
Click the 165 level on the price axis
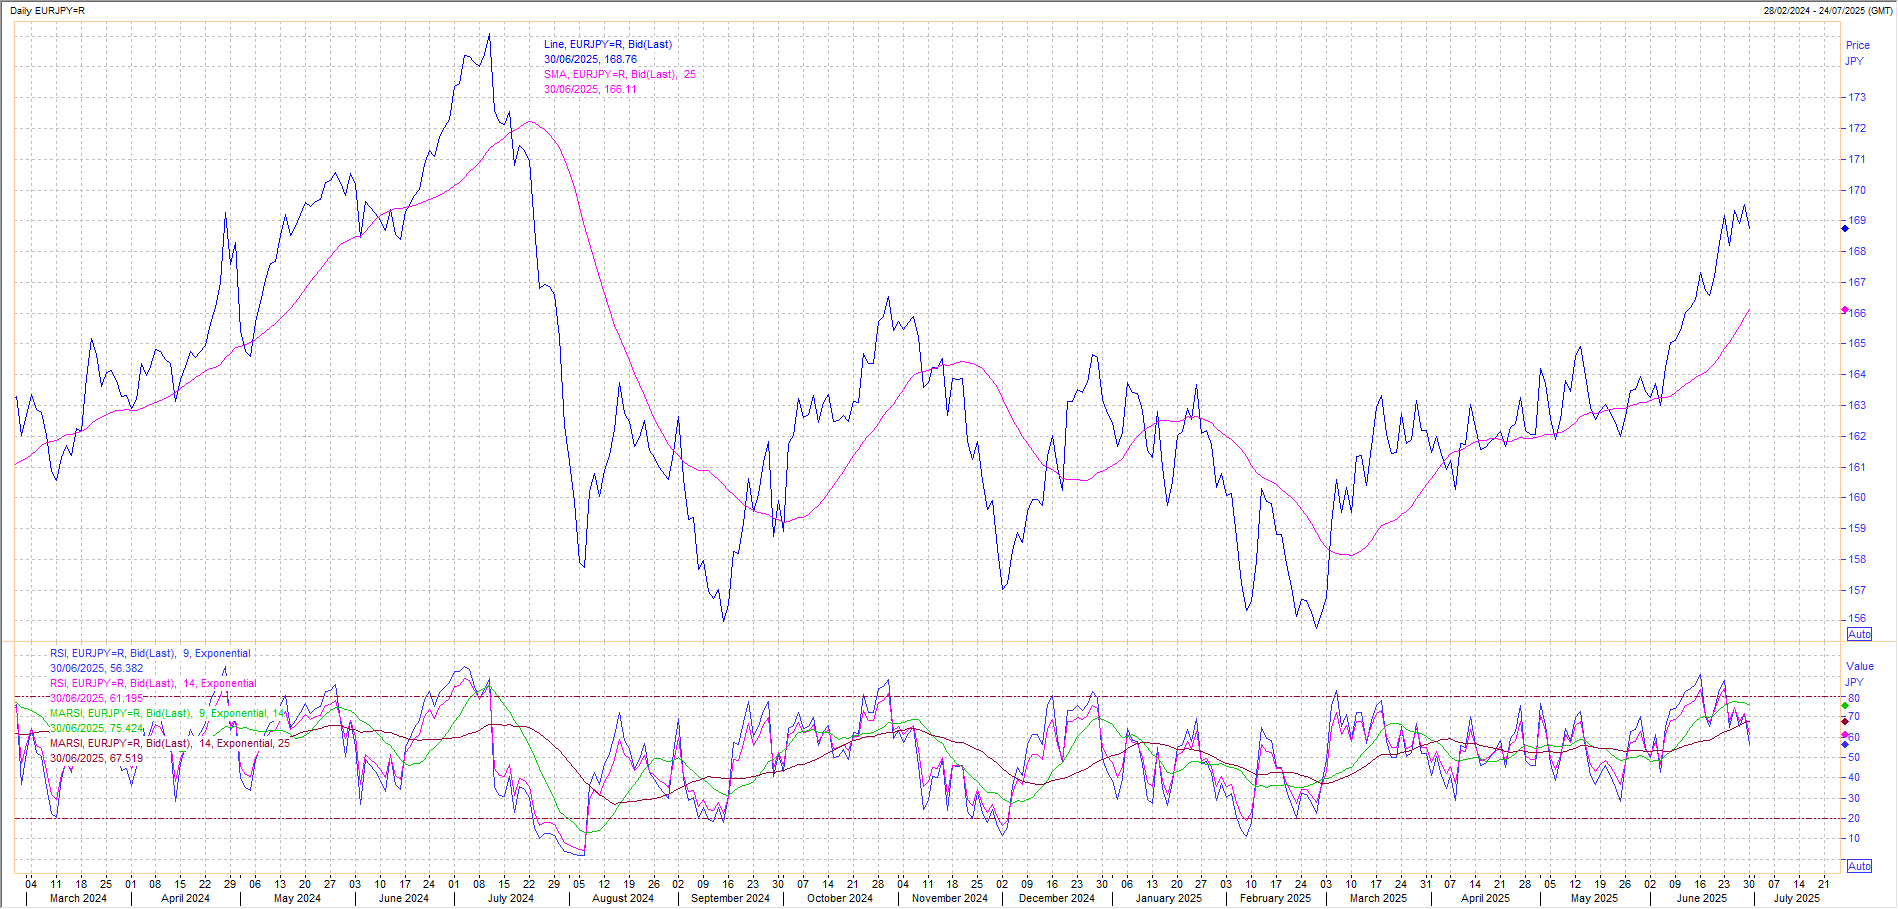(1857, 343)
